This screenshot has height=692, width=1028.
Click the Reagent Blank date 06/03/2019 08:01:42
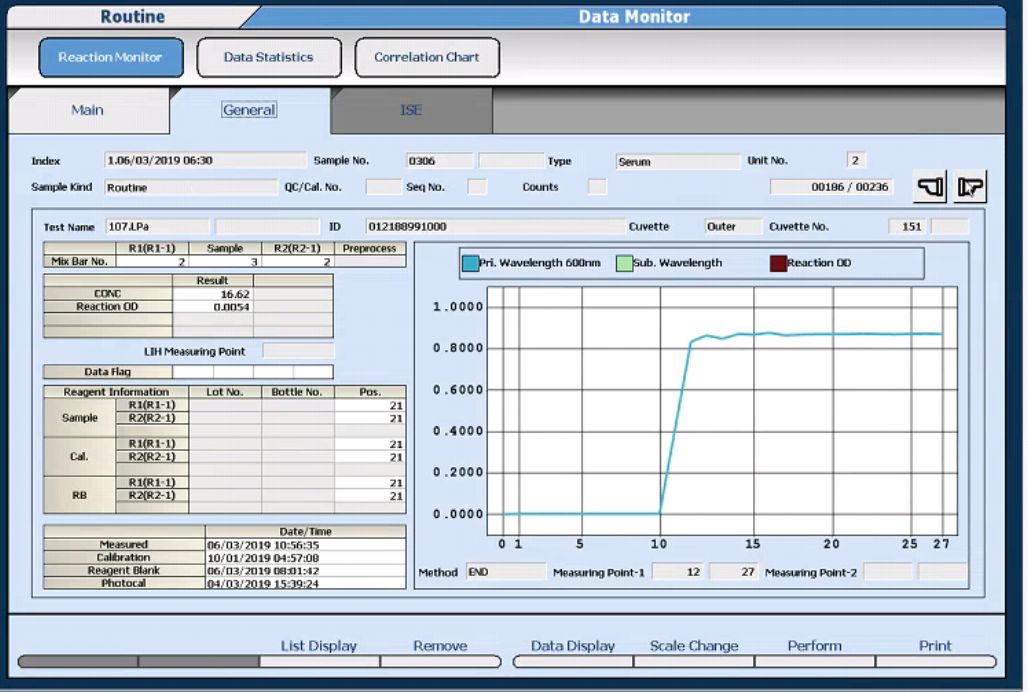(306, 571)
